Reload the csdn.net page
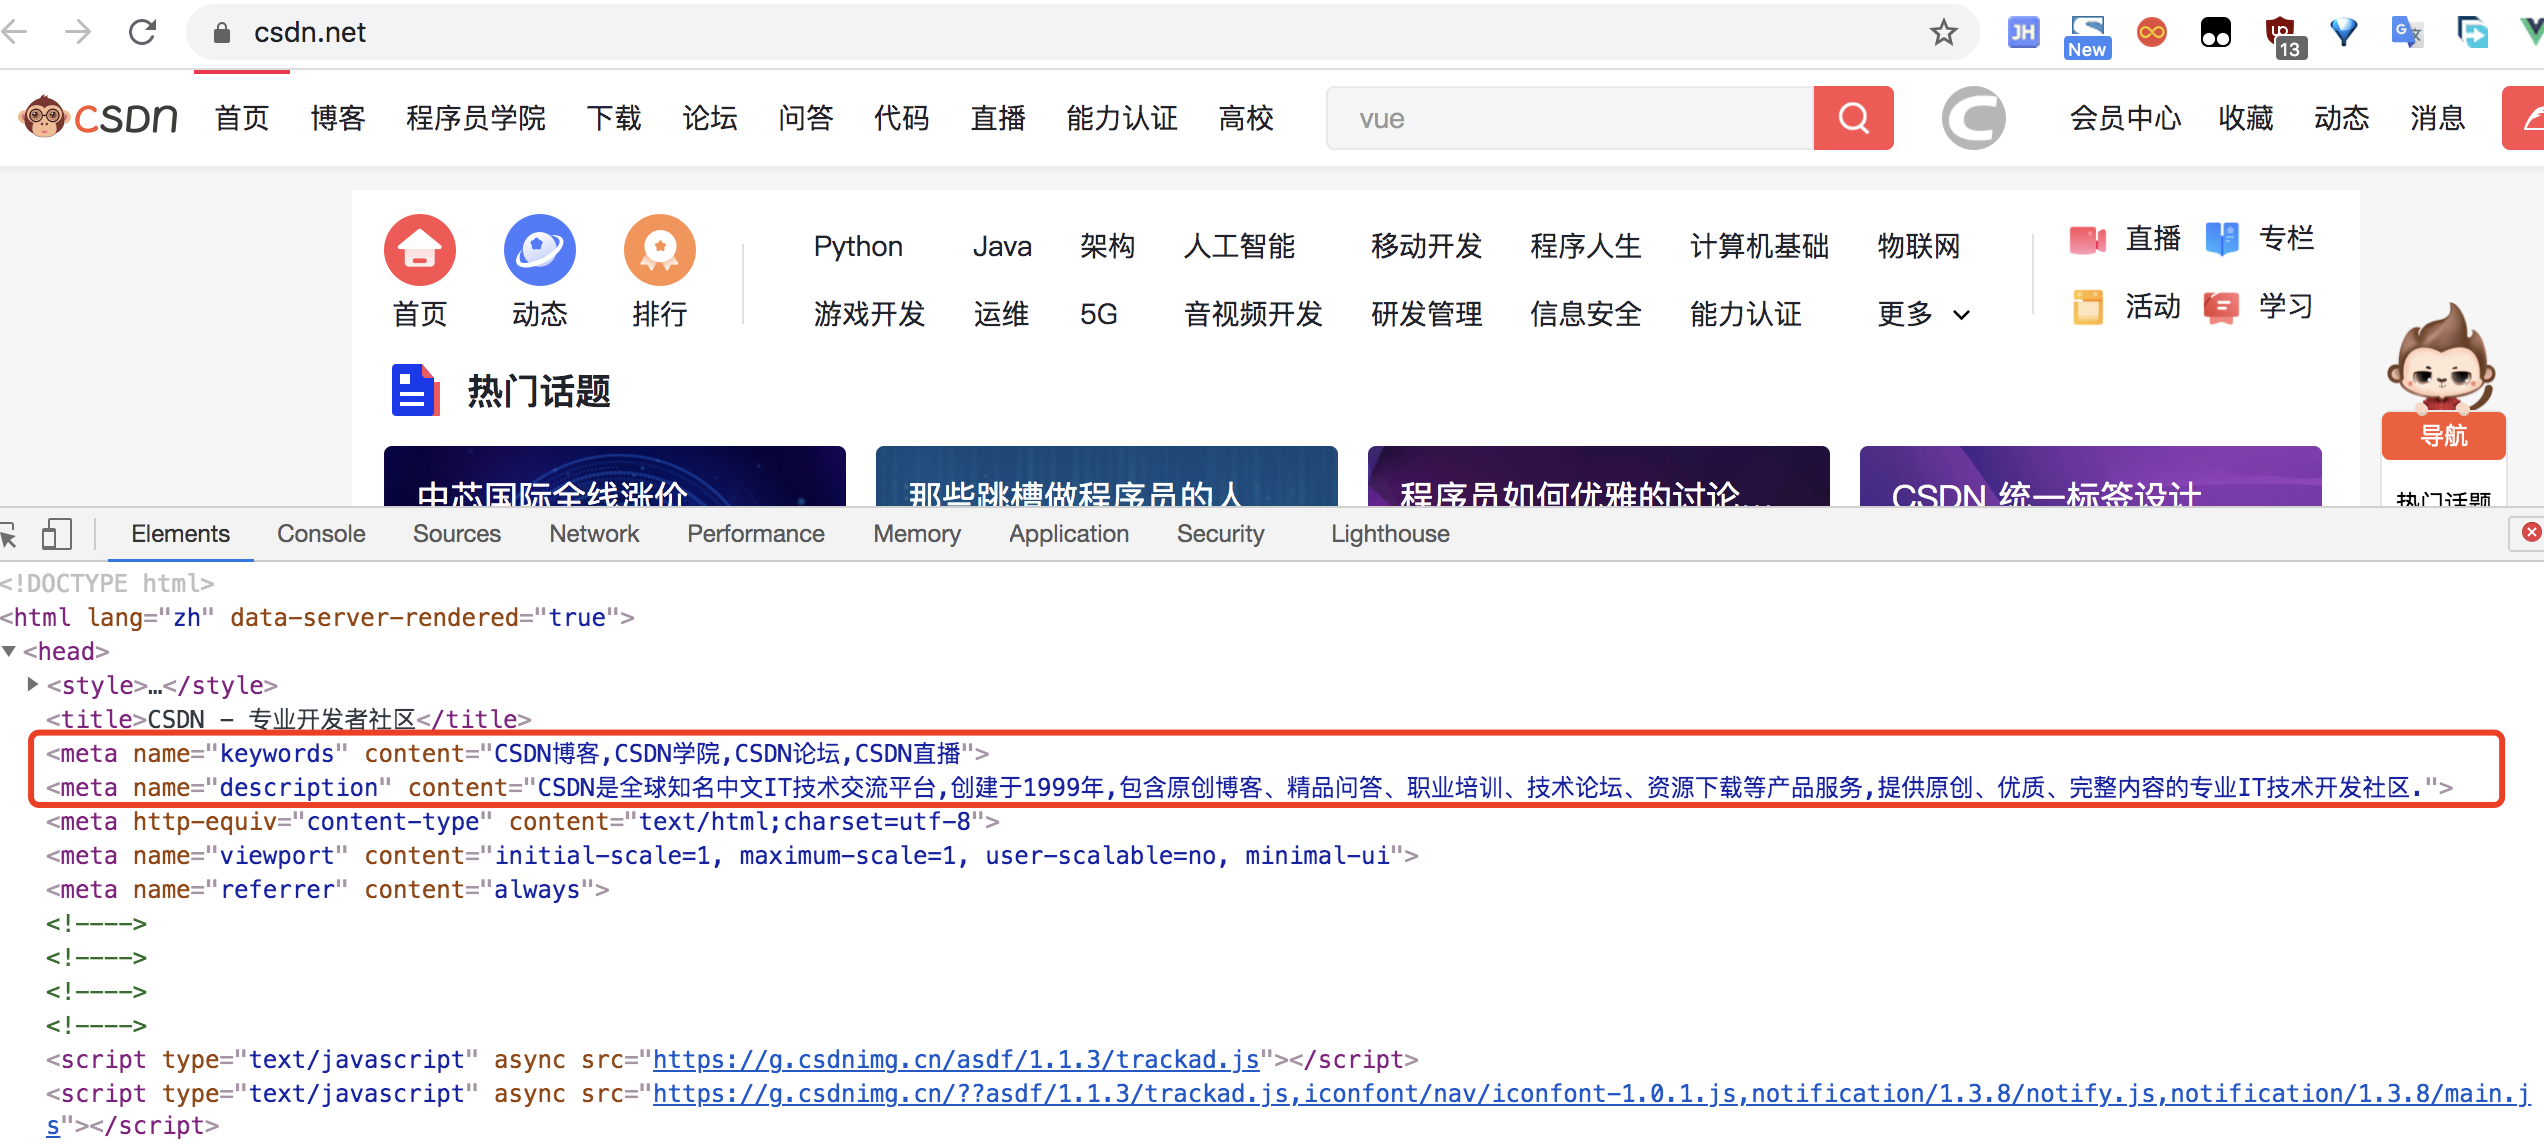2544x1144 pixels. pos(143,32)
